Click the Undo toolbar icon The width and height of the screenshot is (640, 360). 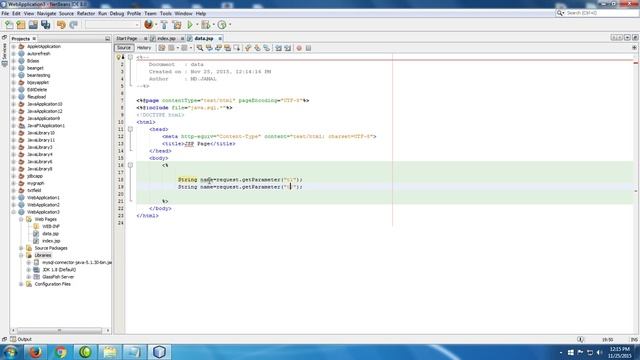[61, 25]
